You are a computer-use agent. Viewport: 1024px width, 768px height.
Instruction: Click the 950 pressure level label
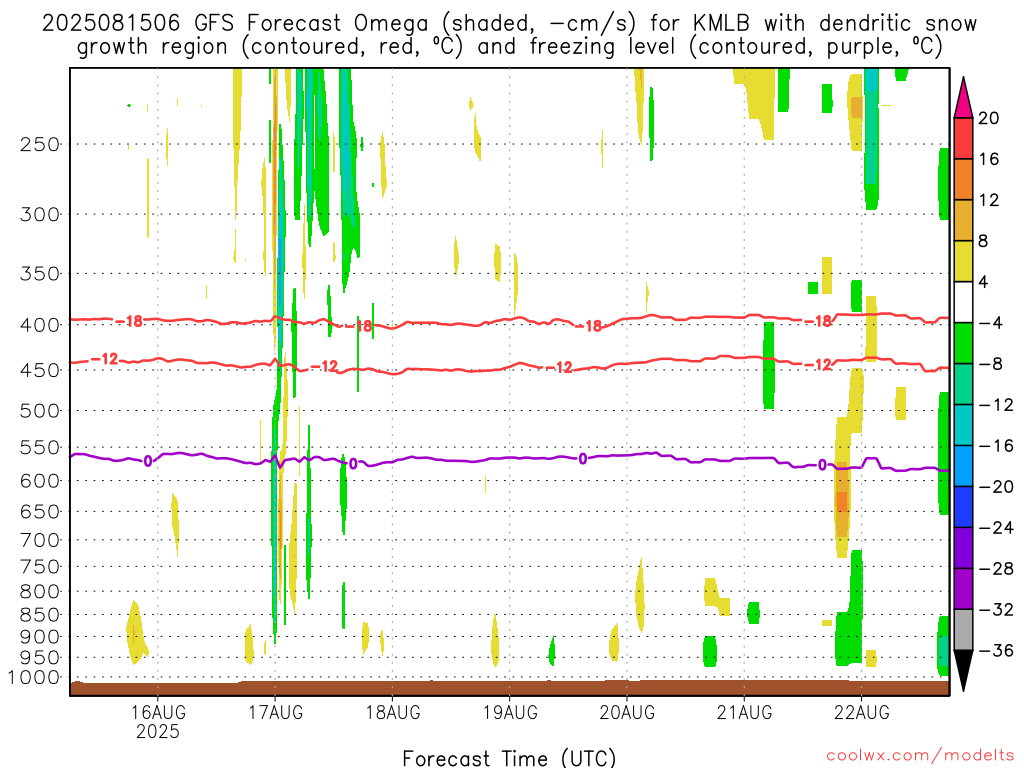(x=40, y=658)
